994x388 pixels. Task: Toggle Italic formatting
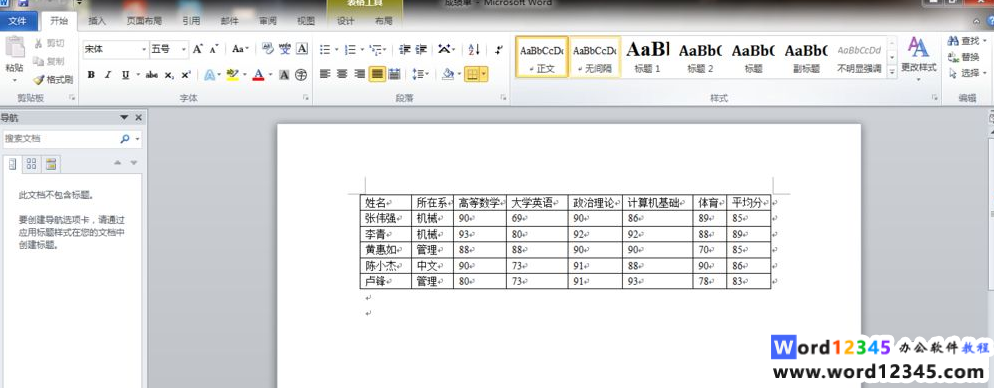pos(108,75)
